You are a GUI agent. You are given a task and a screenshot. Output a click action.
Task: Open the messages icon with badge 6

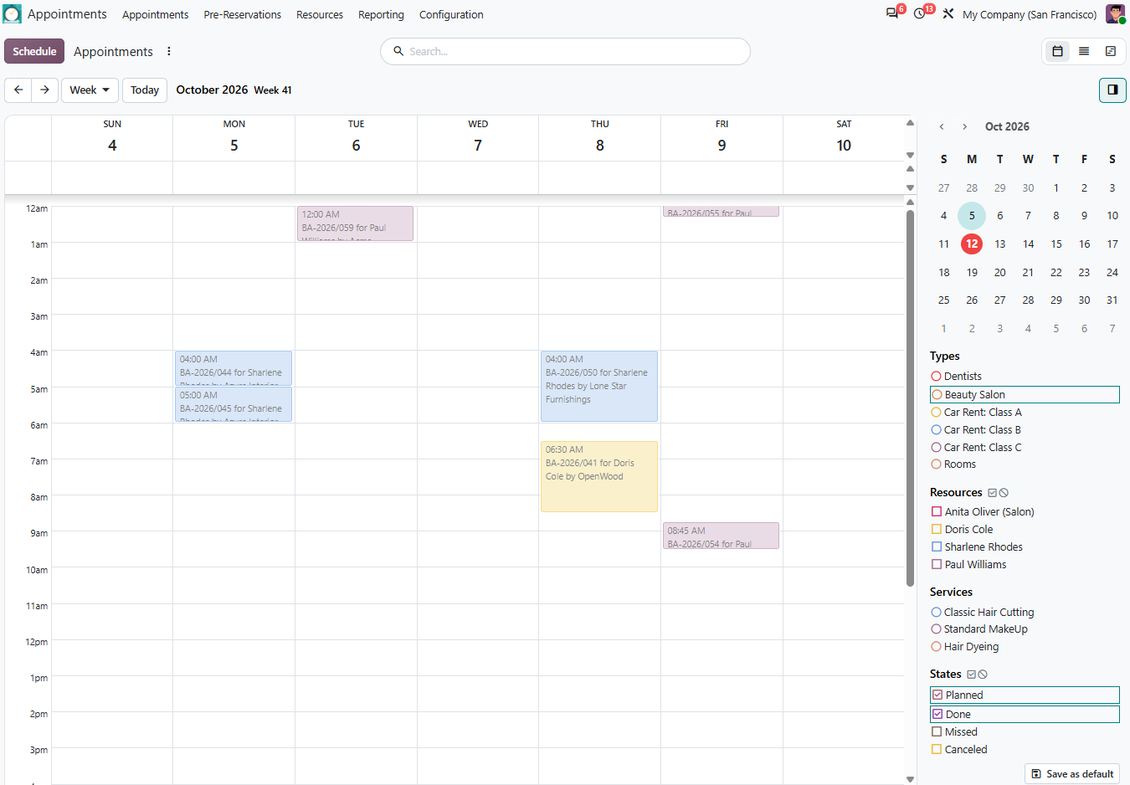pyautogui.click(x=892, y=14)
